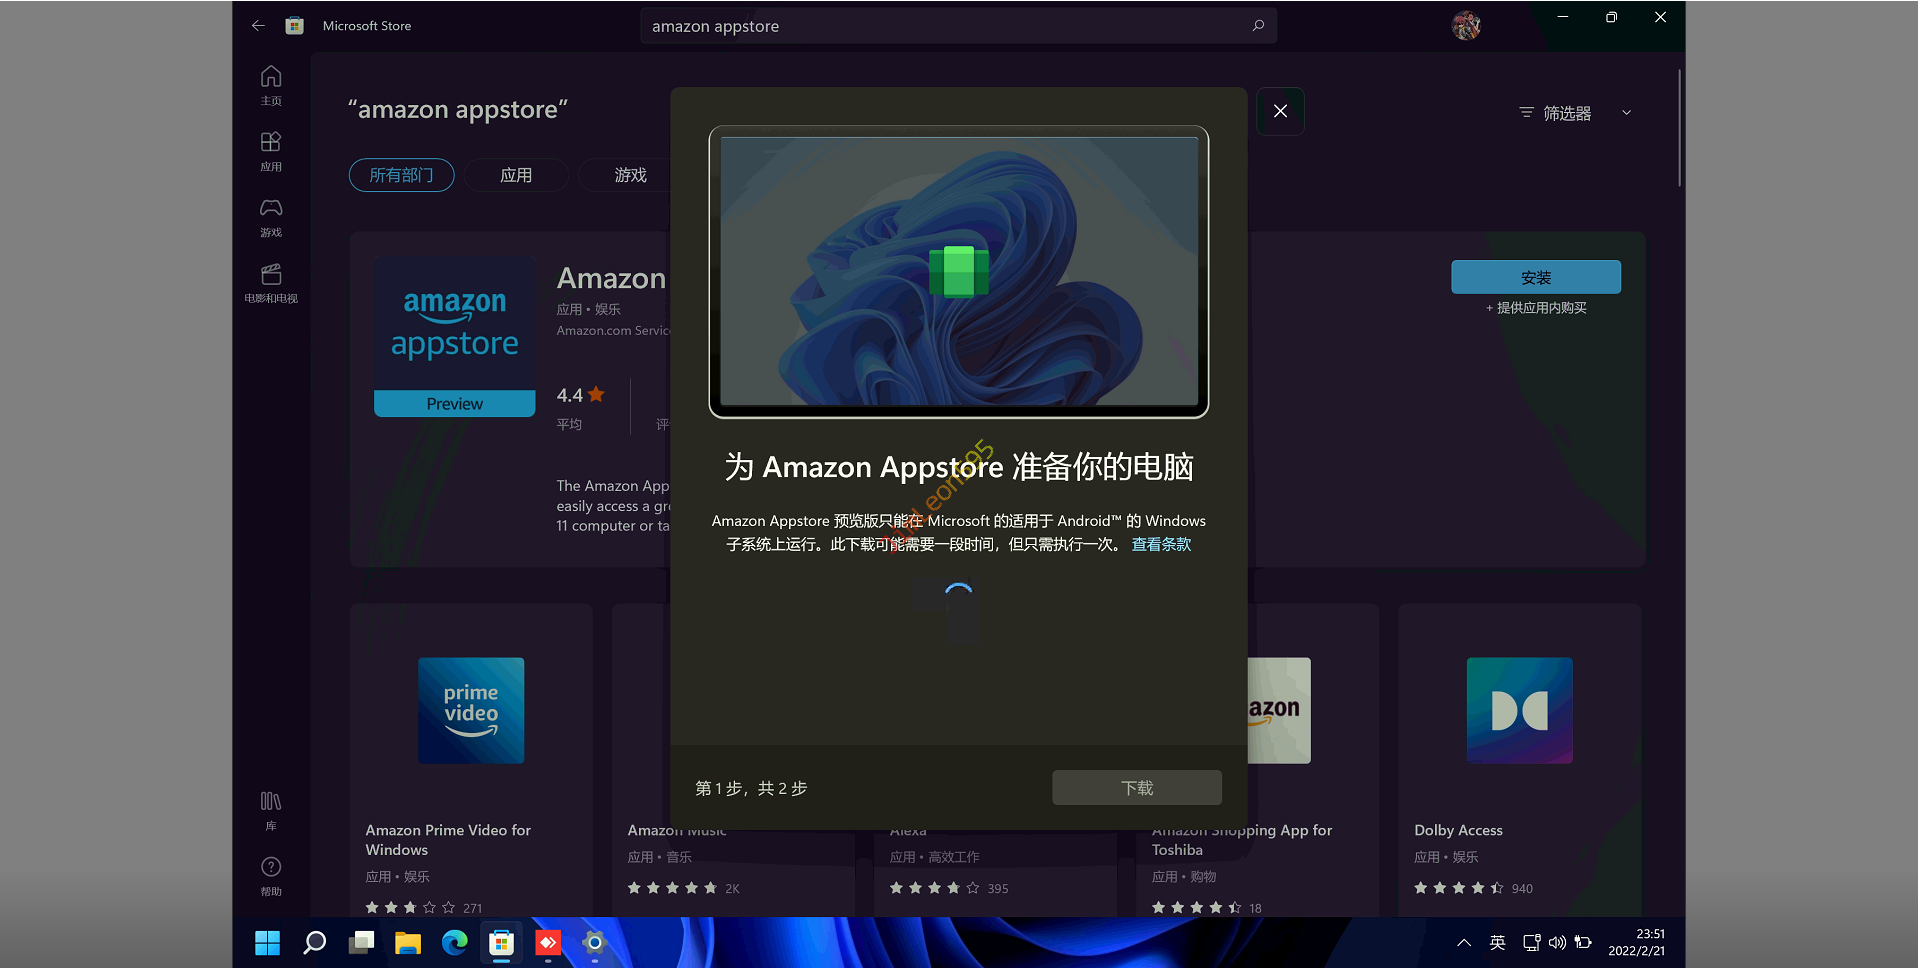Open the 查看条款 terms link
The width and height of the screenshot is (1918, 968).
pos(1161,545)
